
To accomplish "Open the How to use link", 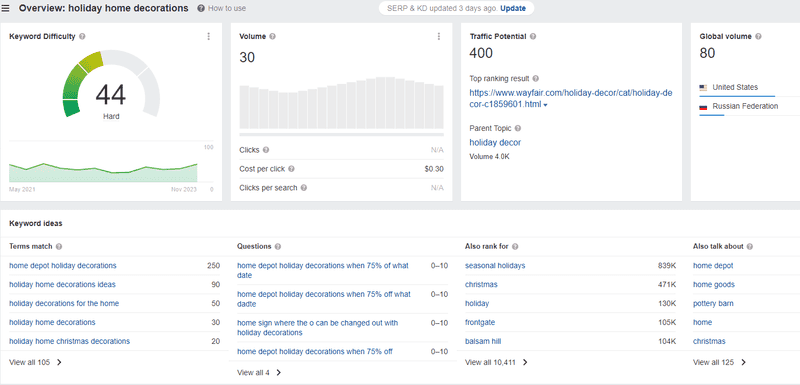I will 222,9.
